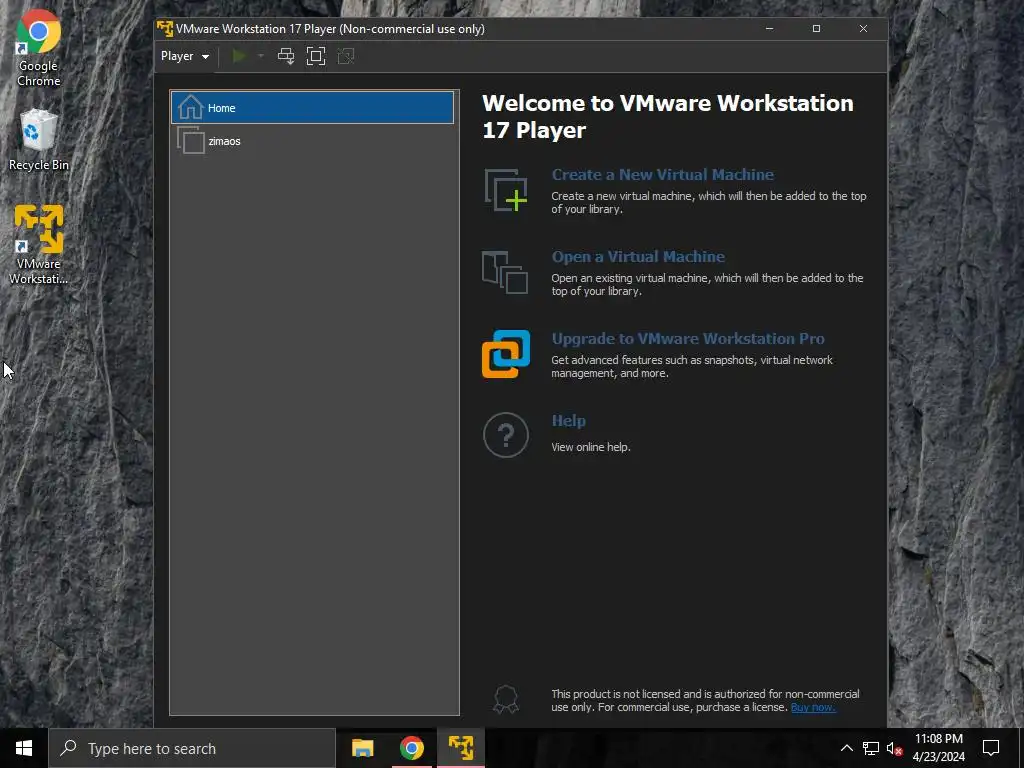
Task: Click the new virtual machine plus icon
Action: [x=506, y=190]
